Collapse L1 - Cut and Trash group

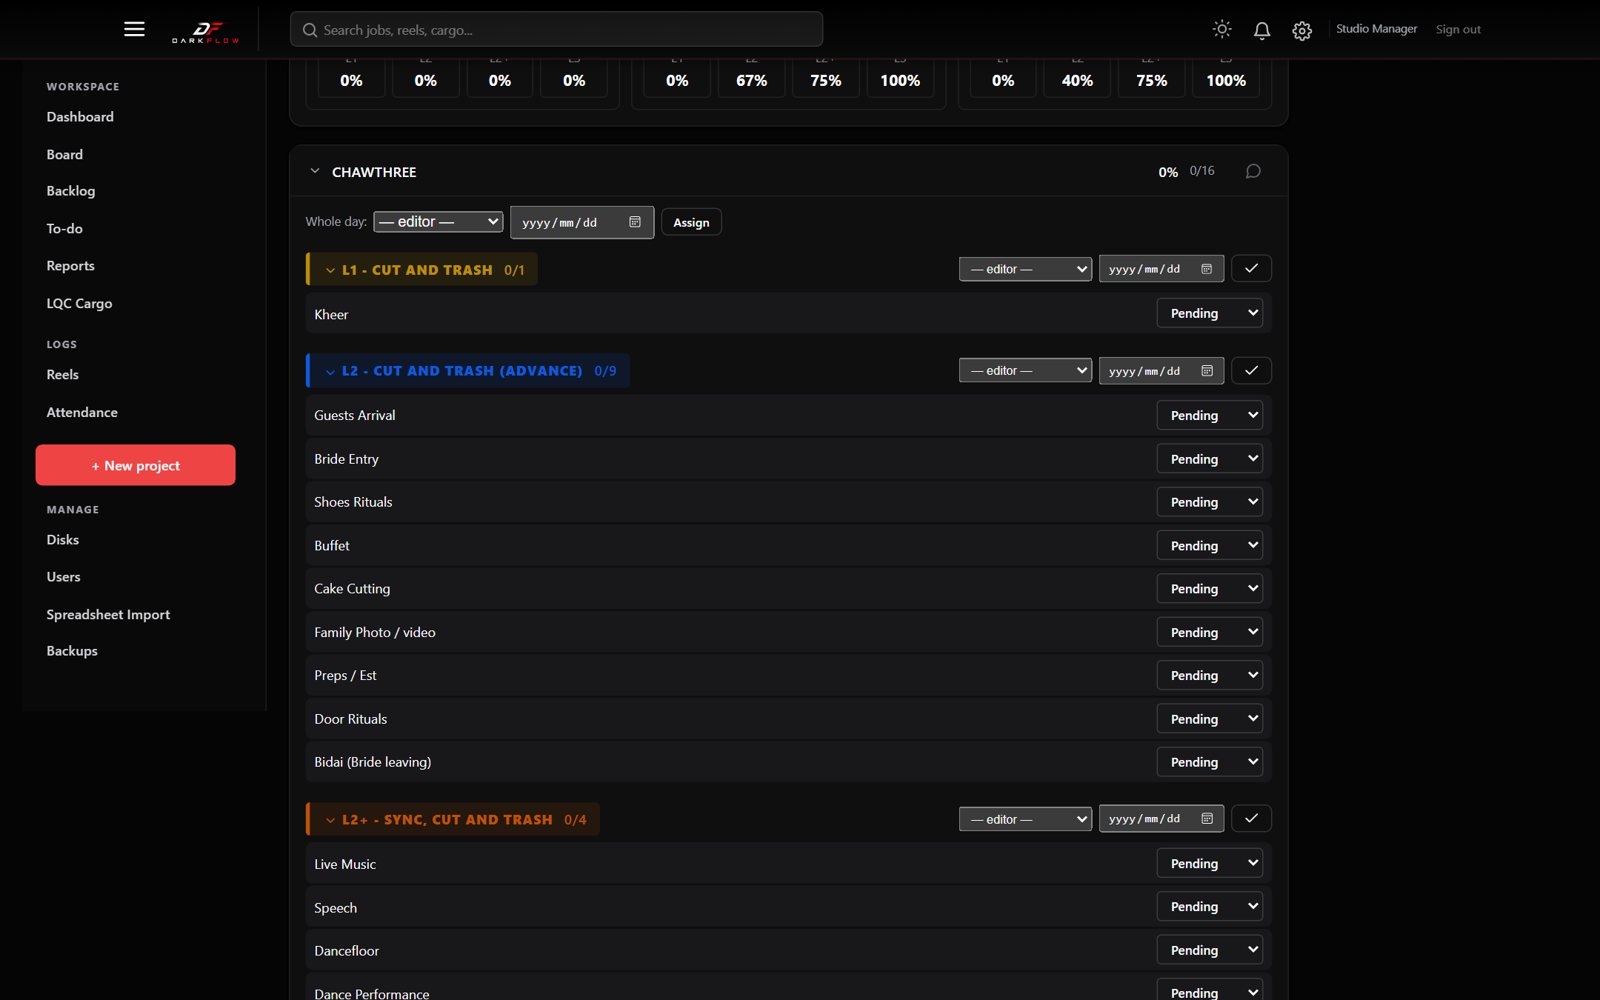[330, 270]
